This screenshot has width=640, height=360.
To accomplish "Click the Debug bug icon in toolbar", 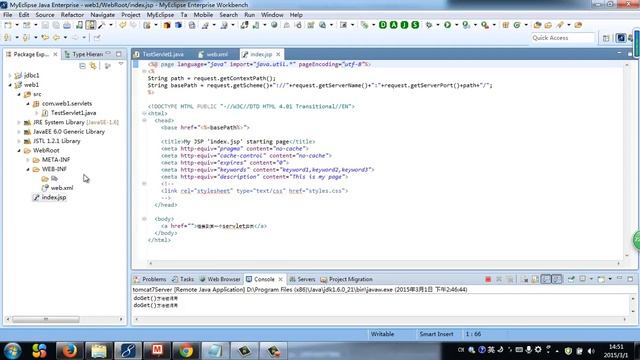I will click(429, 25).
